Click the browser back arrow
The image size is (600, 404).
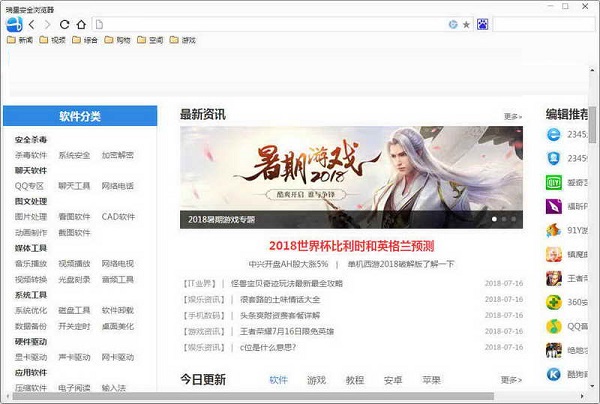[x=32, y=23]
